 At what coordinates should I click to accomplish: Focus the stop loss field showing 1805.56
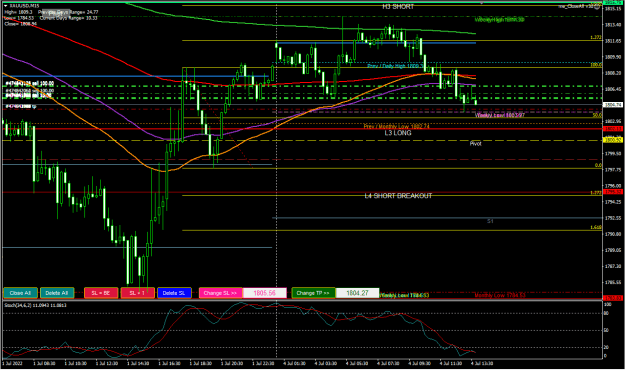pos(265,293)
